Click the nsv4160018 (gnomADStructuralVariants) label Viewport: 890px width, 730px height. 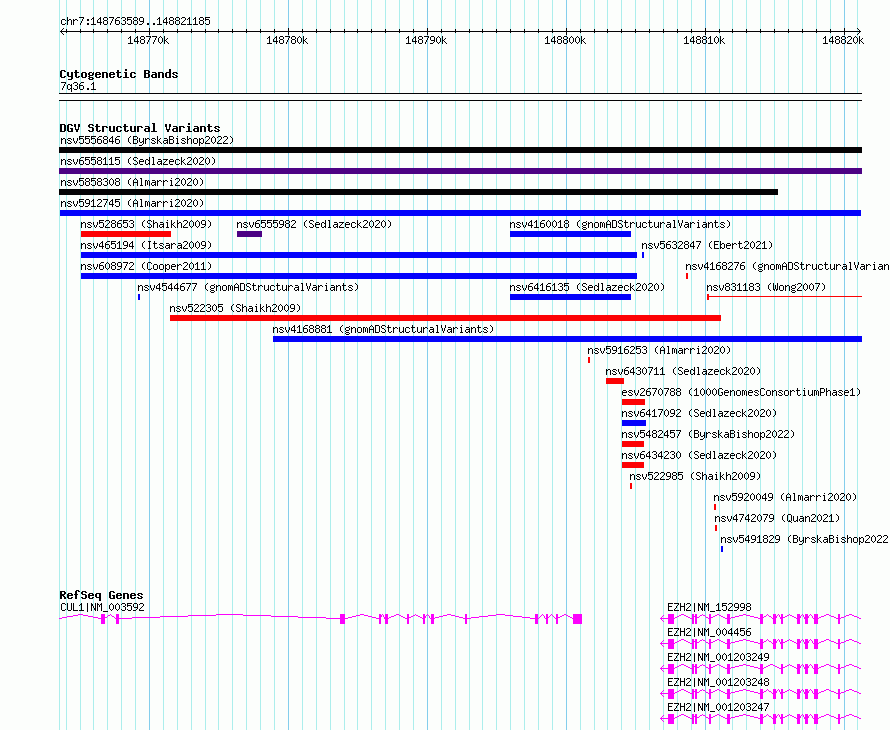tap(620, 224)
